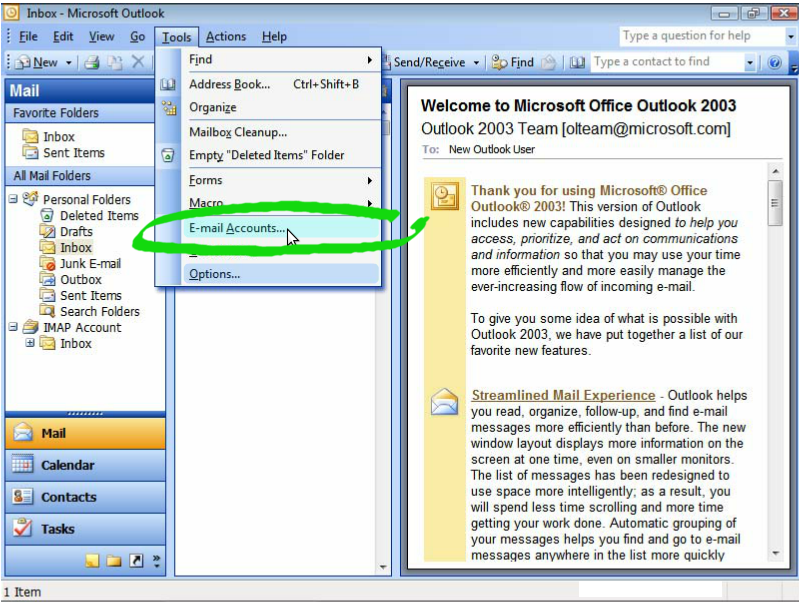The height and width of the screenshot is (602, 799).
Task: Click the Delete X toolbar icon
Action: [138, 62]
